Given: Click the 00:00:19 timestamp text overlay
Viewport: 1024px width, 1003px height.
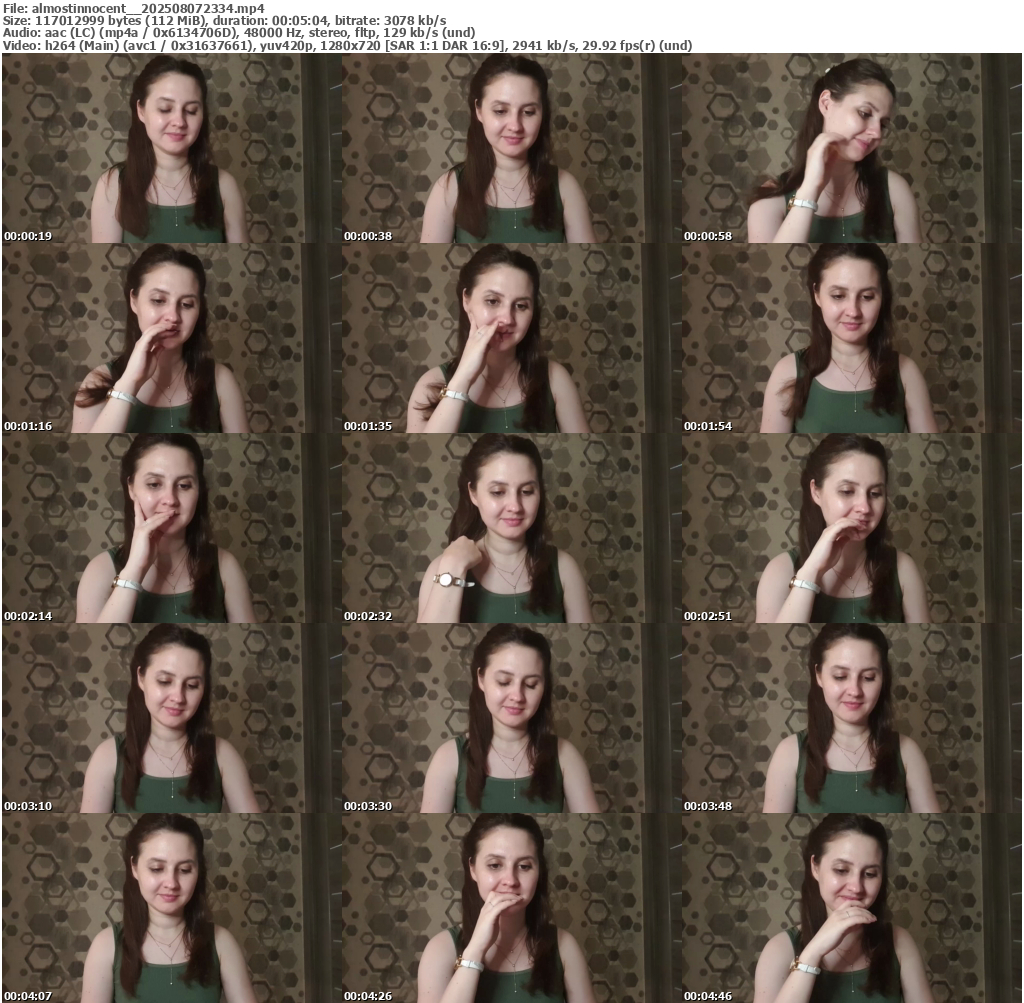Looking at the screenshot, I should 28,236.
